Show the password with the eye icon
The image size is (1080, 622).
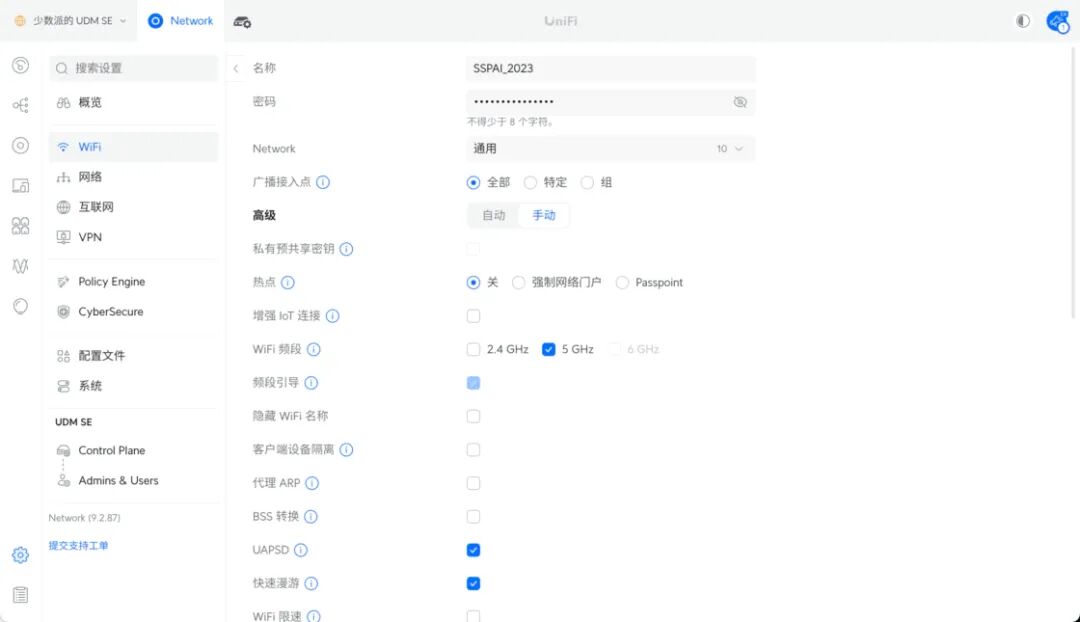point(740,102)
